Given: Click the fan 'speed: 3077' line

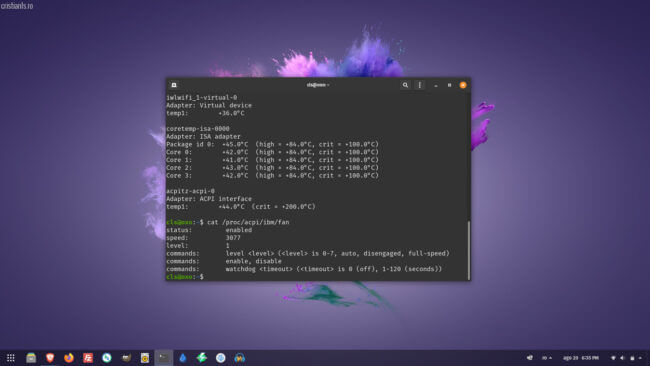Looking at the screenshot, I should tap(203, 238).
